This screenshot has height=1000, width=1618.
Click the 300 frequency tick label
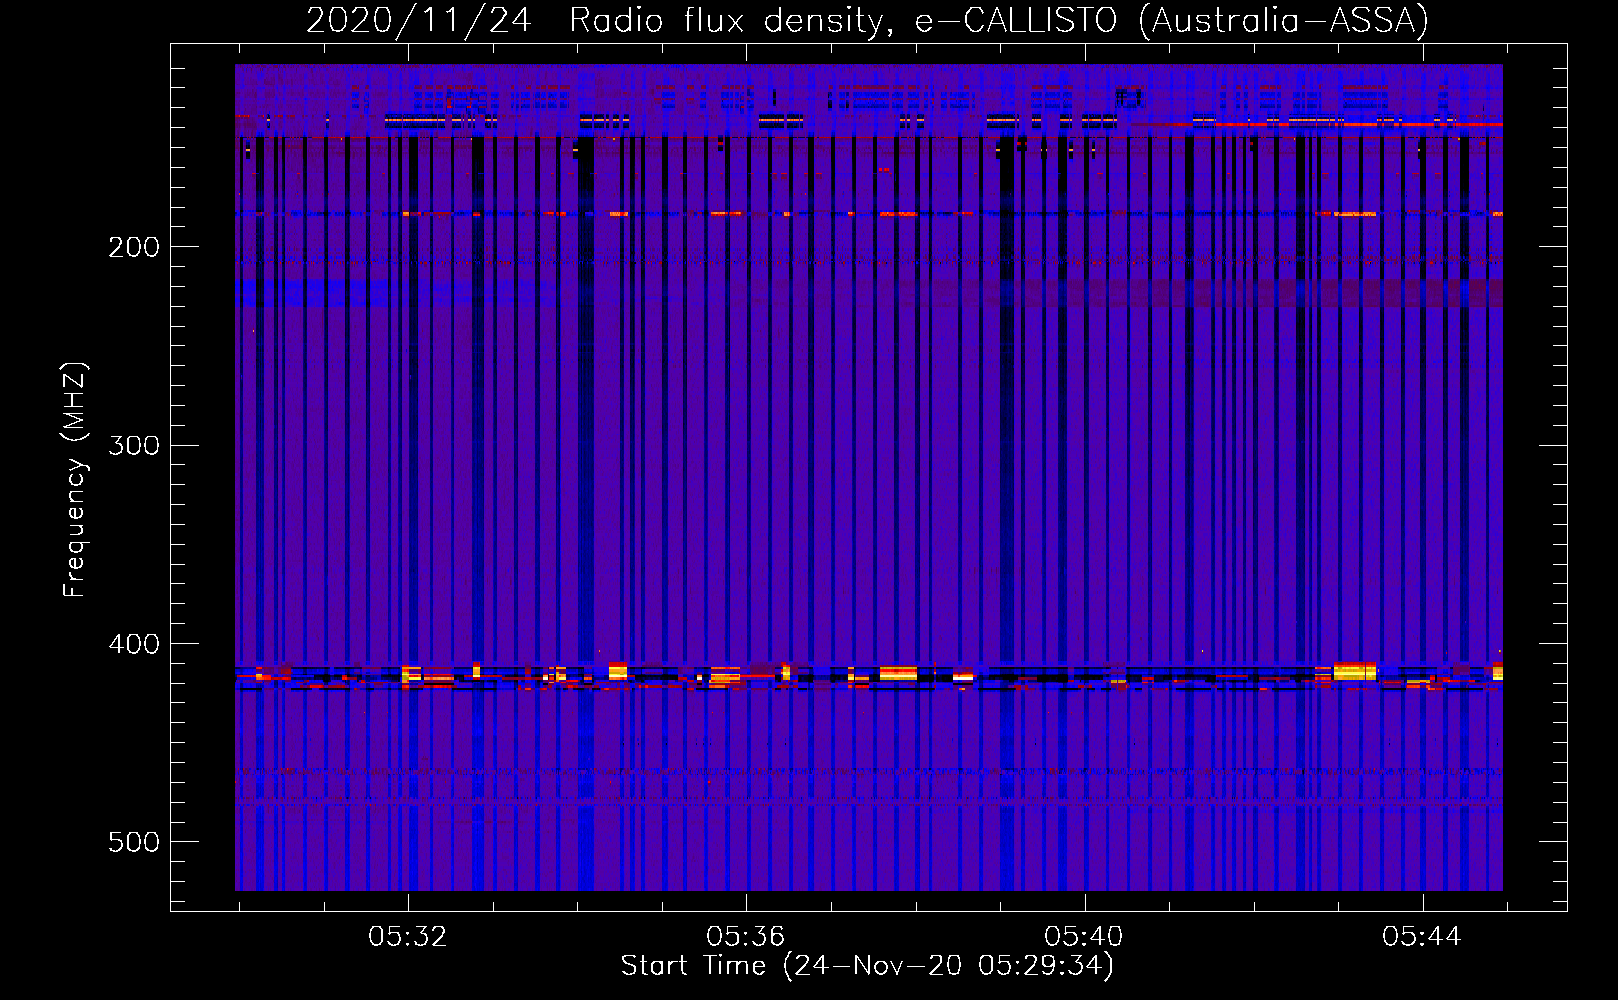(x=134, y=445)
